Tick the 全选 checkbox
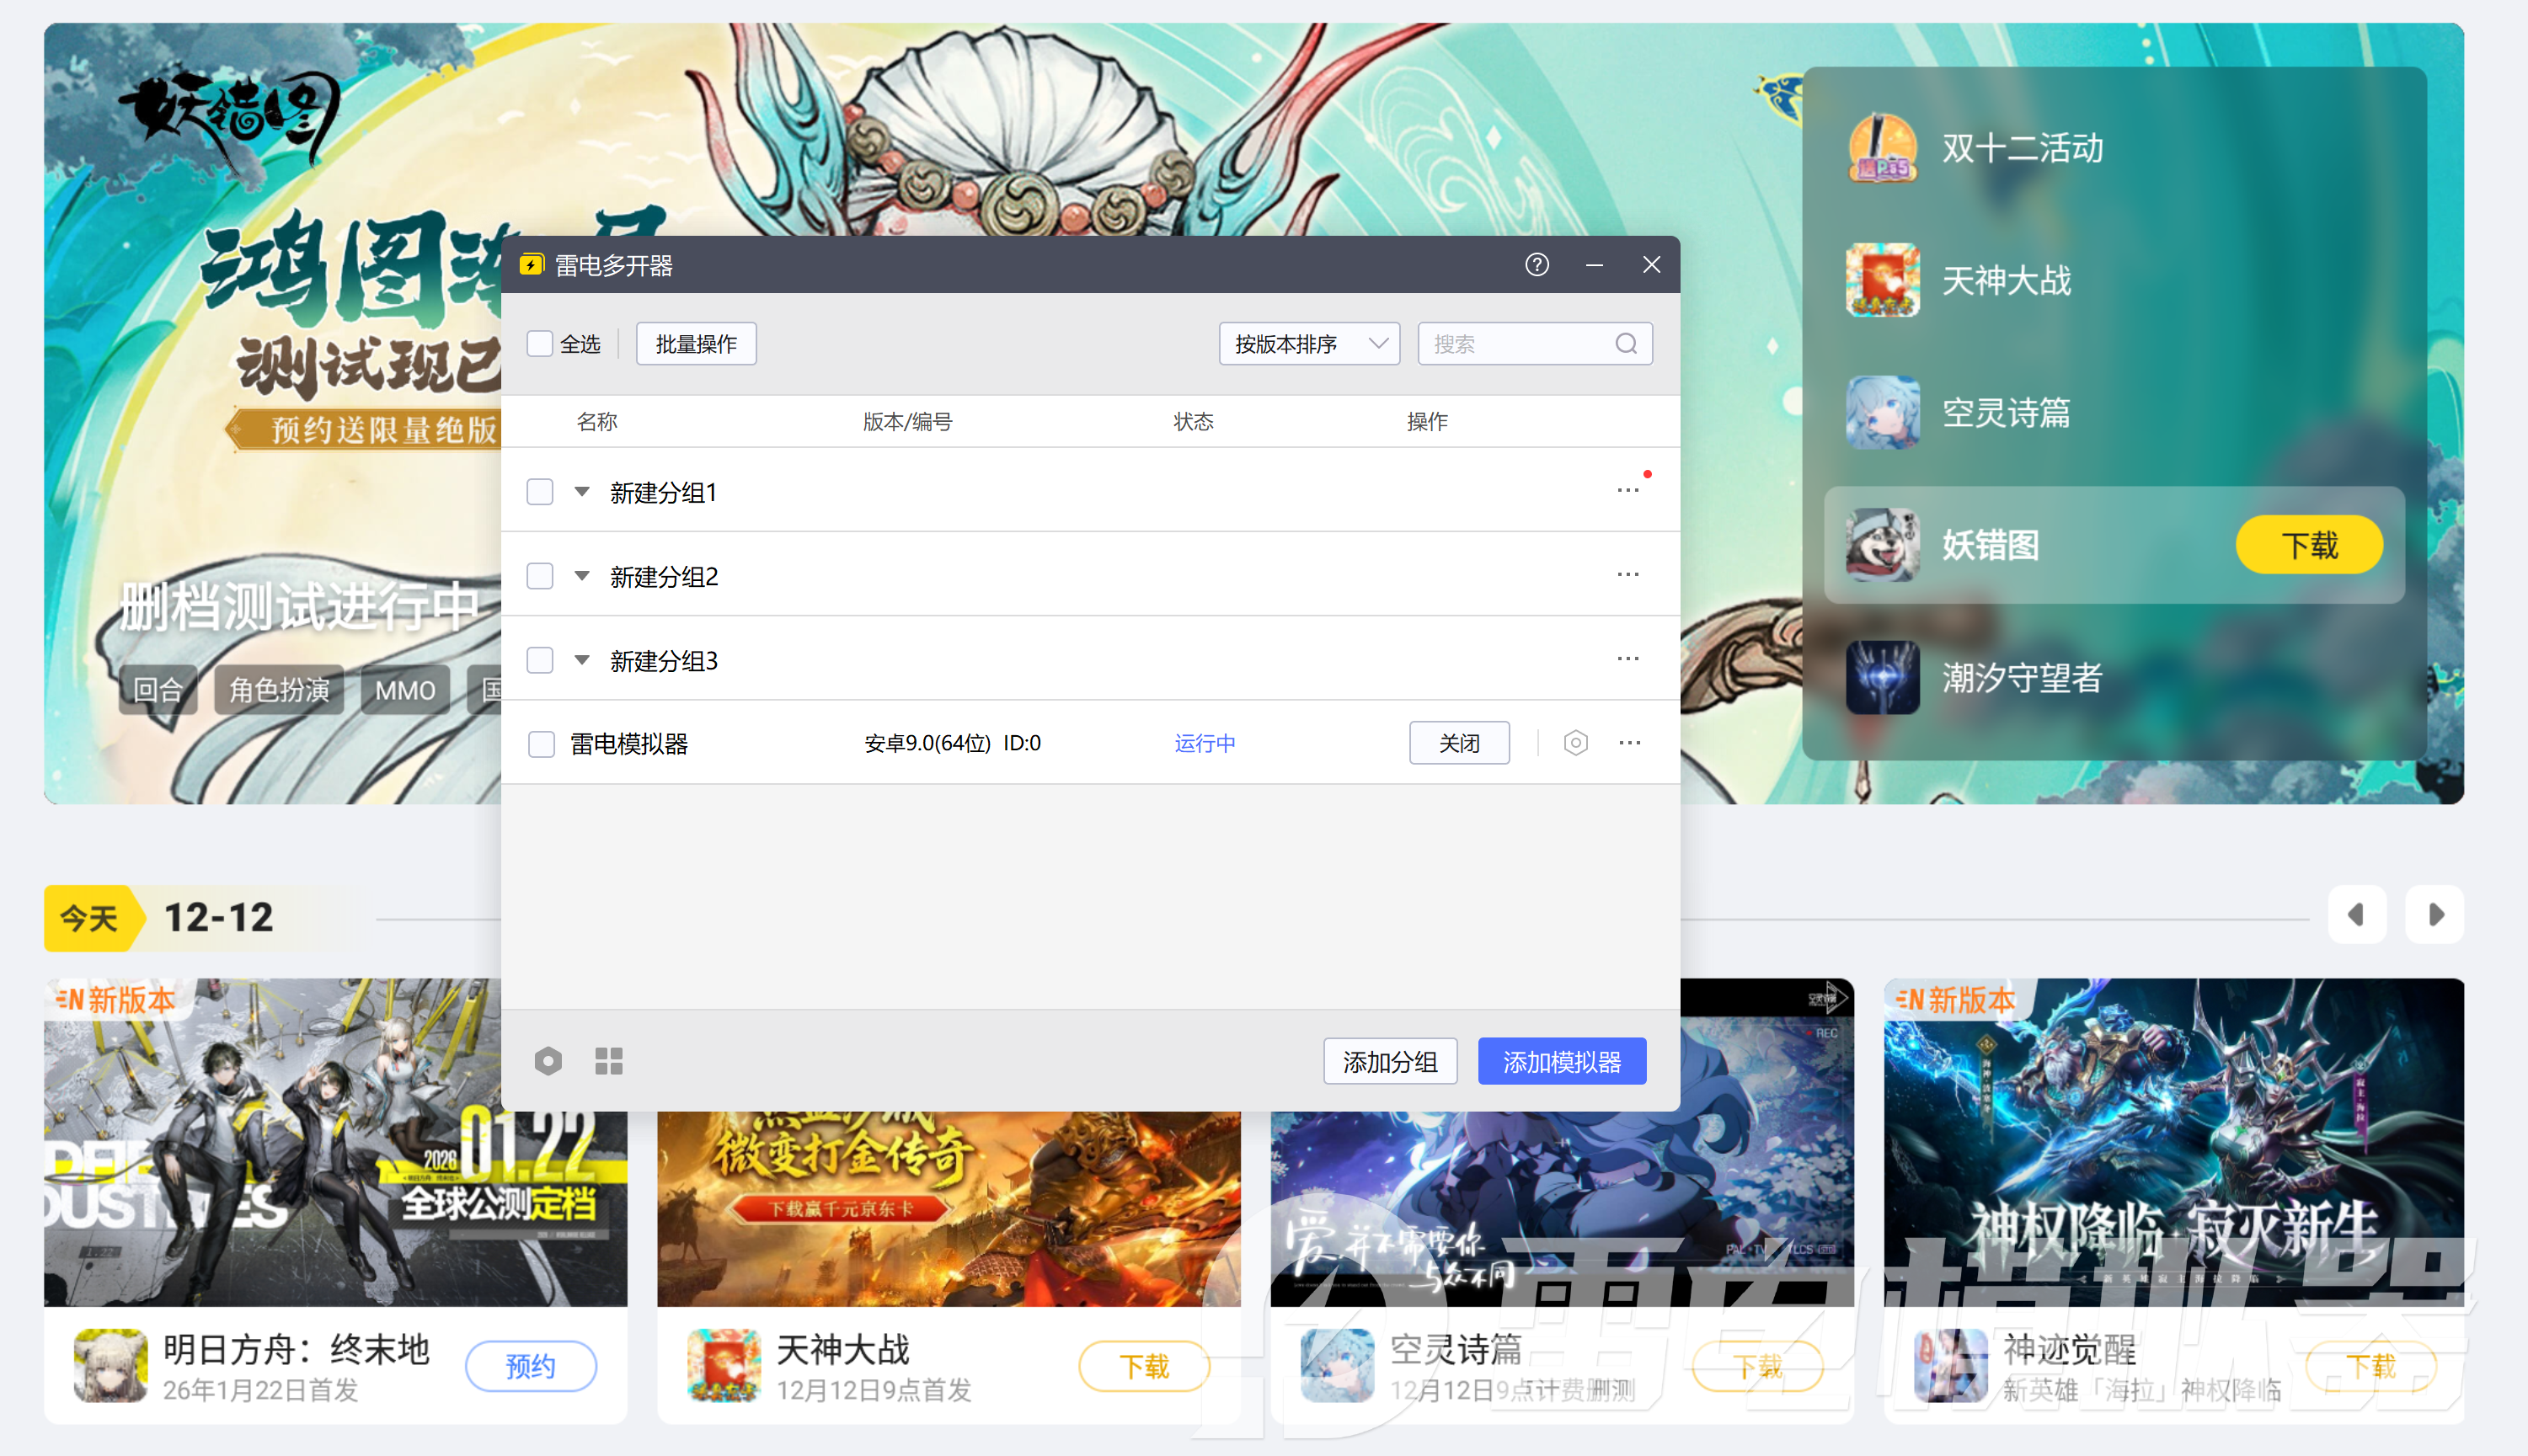The image size is (2528, 1456). [x=540, y=344]
